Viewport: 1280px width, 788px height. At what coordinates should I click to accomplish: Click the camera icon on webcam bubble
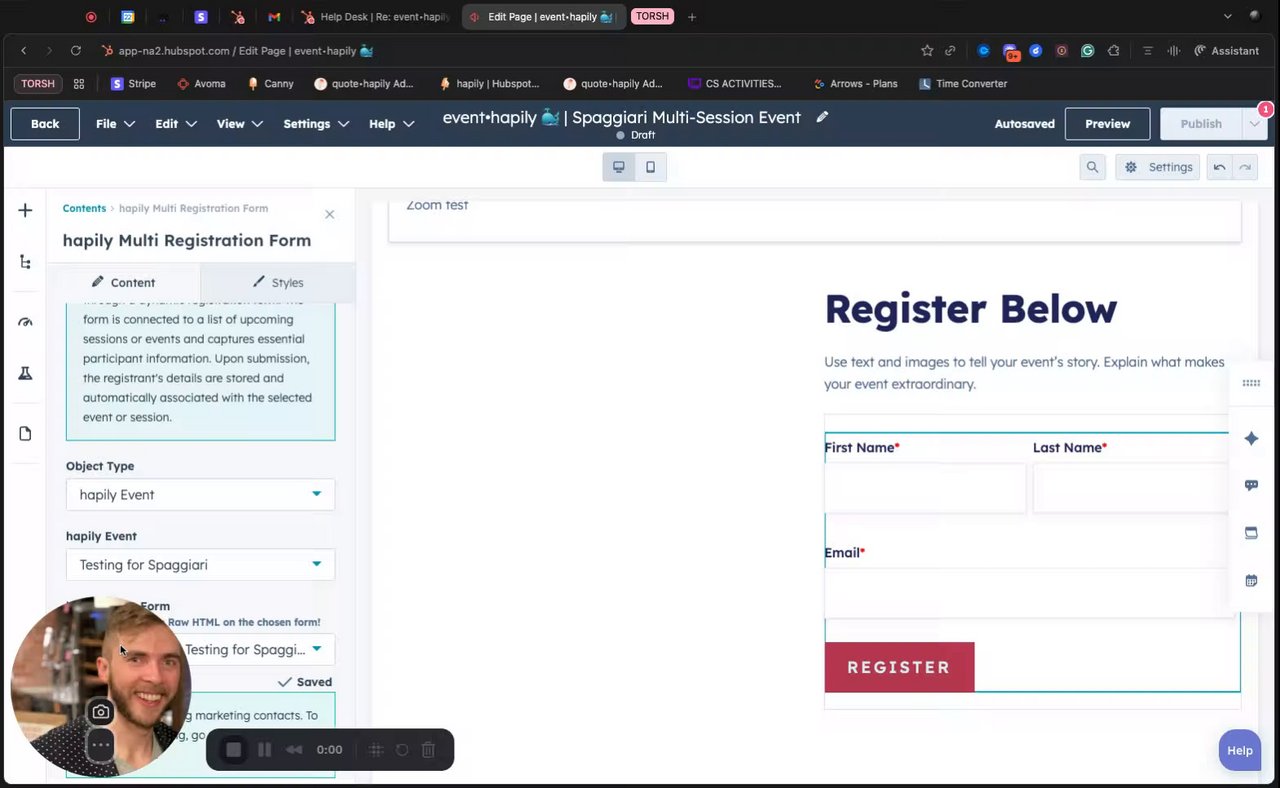pos(100,712)
